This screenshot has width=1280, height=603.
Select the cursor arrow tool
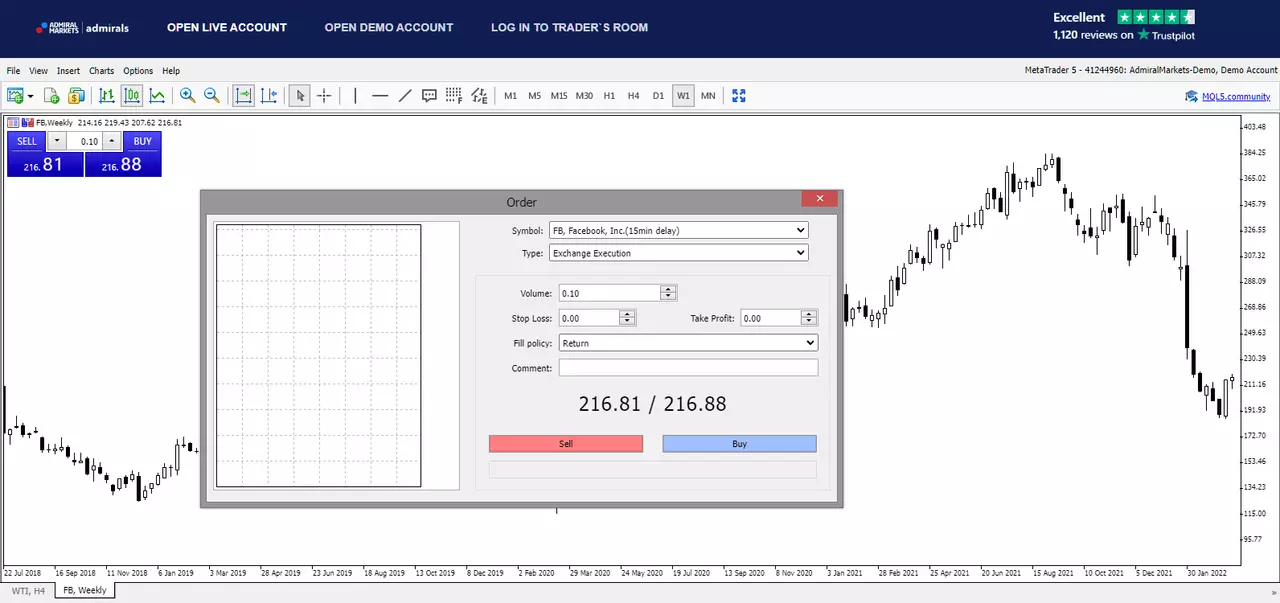(x=299, y=96)
